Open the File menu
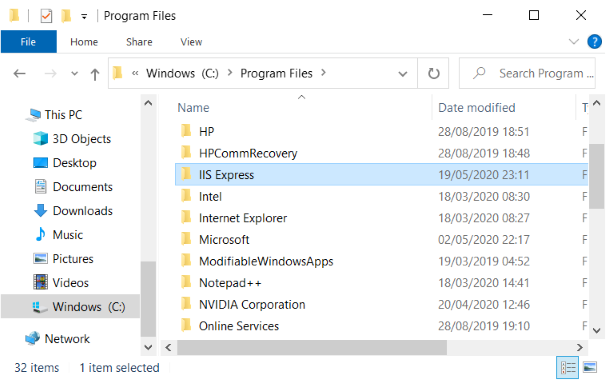The width and height of the screenshot is (606, 380). coord(29,42)
